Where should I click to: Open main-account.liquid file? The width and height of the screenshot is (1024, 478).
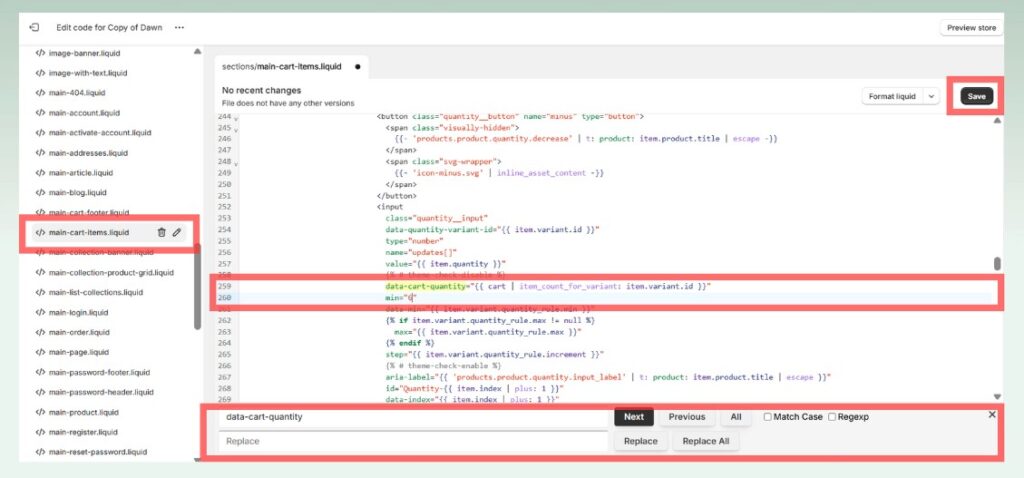coord(84,113)
